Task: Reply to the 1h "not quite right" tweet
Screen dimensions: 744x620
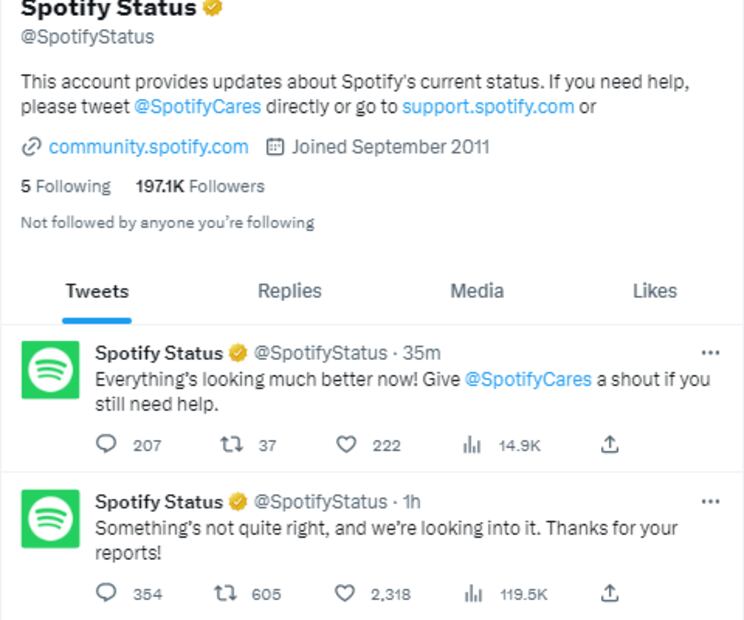Action: click(x=106, y=593)
